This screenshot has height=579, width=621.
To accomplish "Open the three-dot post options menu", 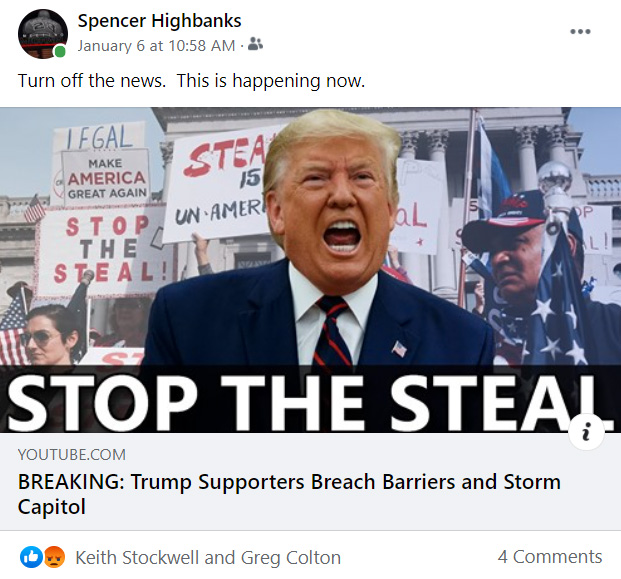I will (580, 31).
